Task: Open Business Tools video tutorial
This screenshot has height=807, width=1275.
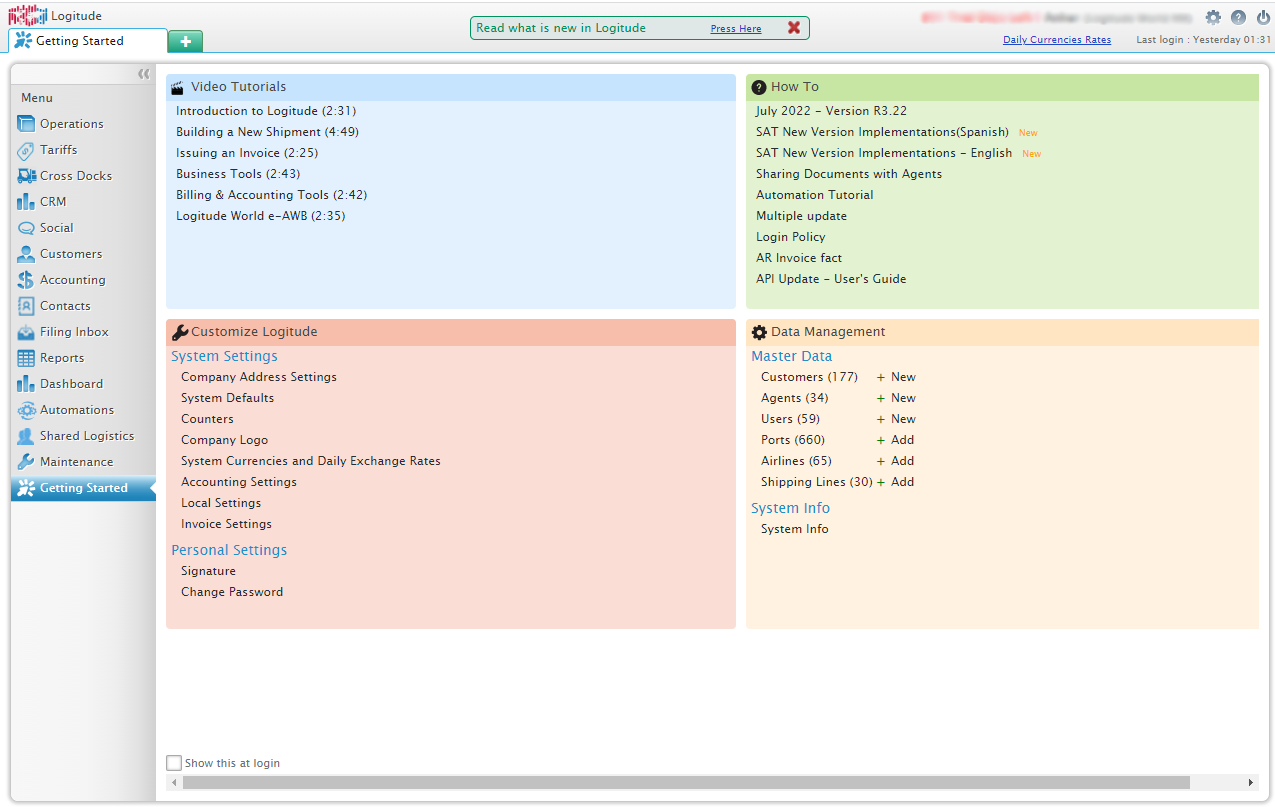Action: (x=238, y=174)
